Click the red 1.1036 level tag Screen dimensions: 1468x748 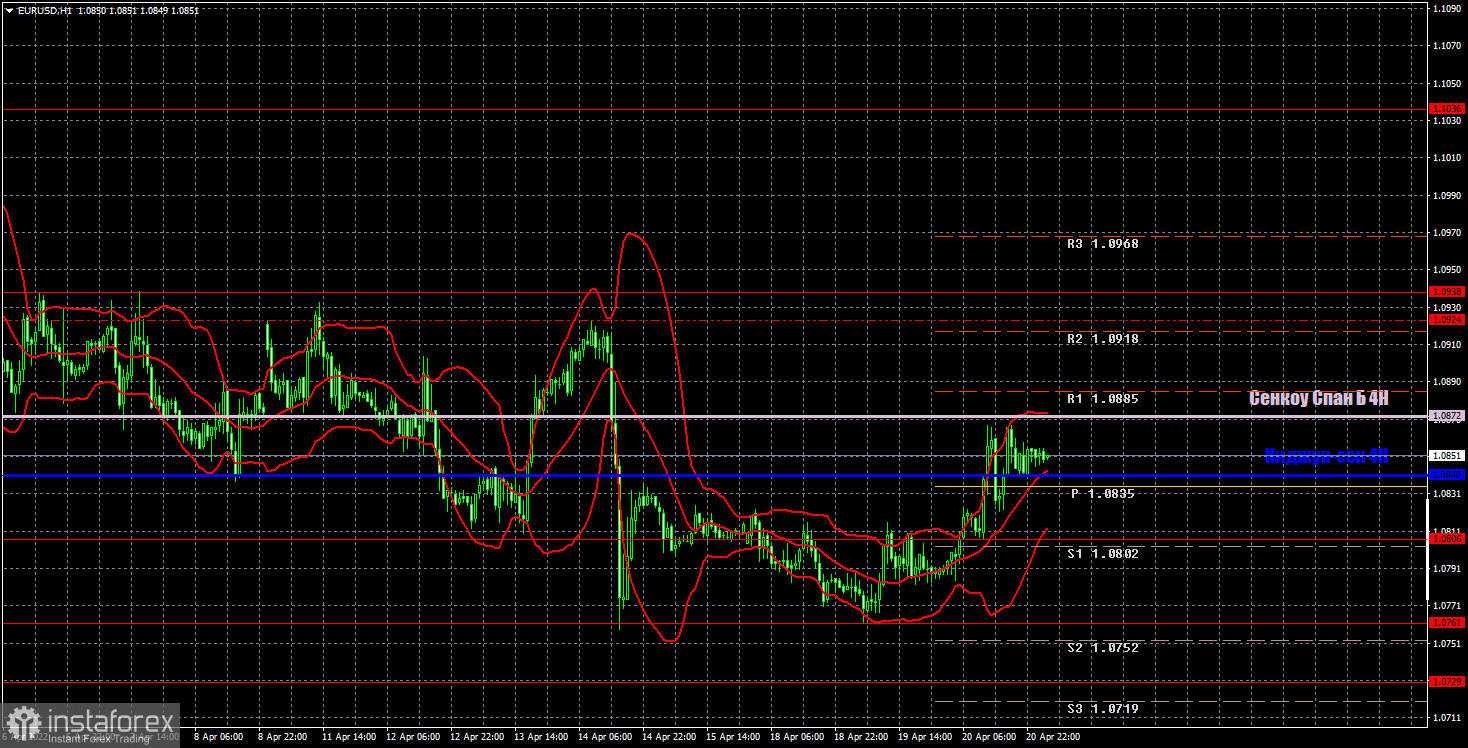pyautogui.click(x=1447, y=108)
